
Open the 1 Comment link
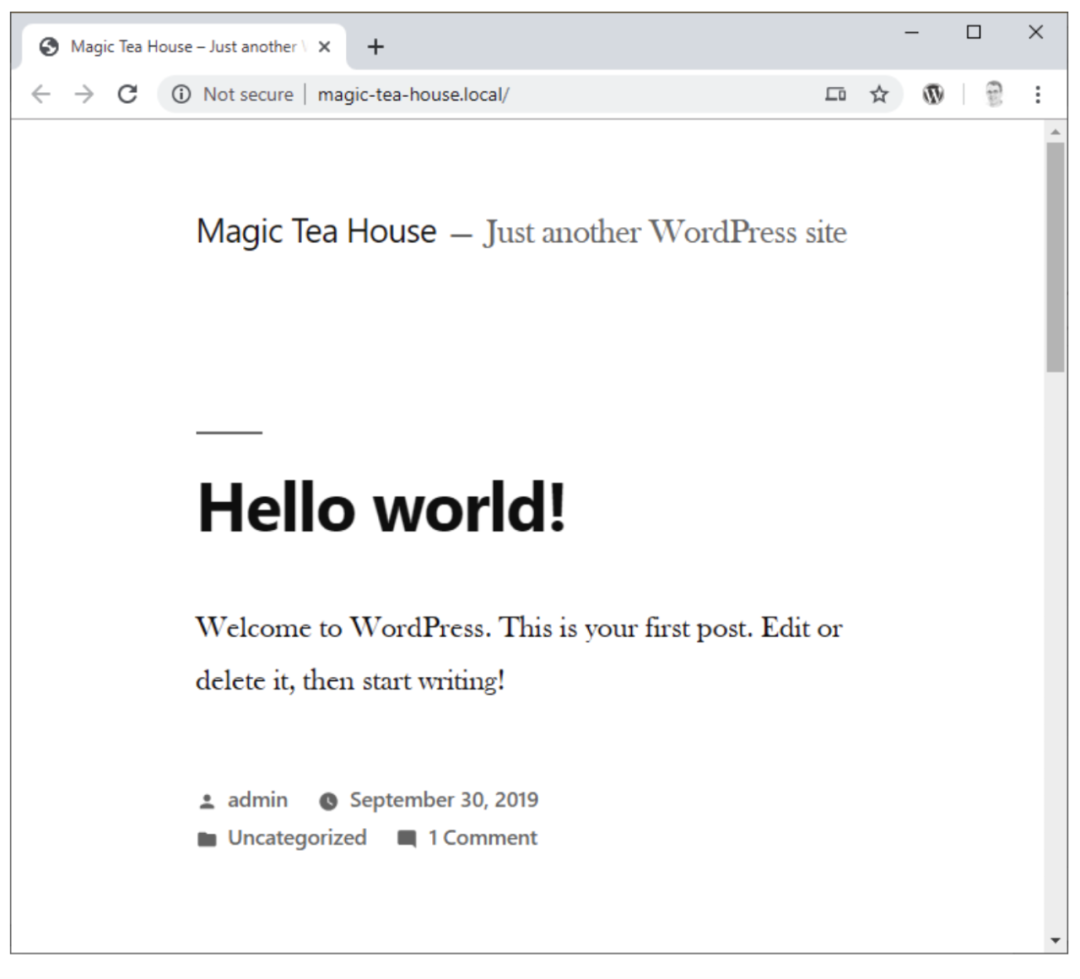coord(482,838)
